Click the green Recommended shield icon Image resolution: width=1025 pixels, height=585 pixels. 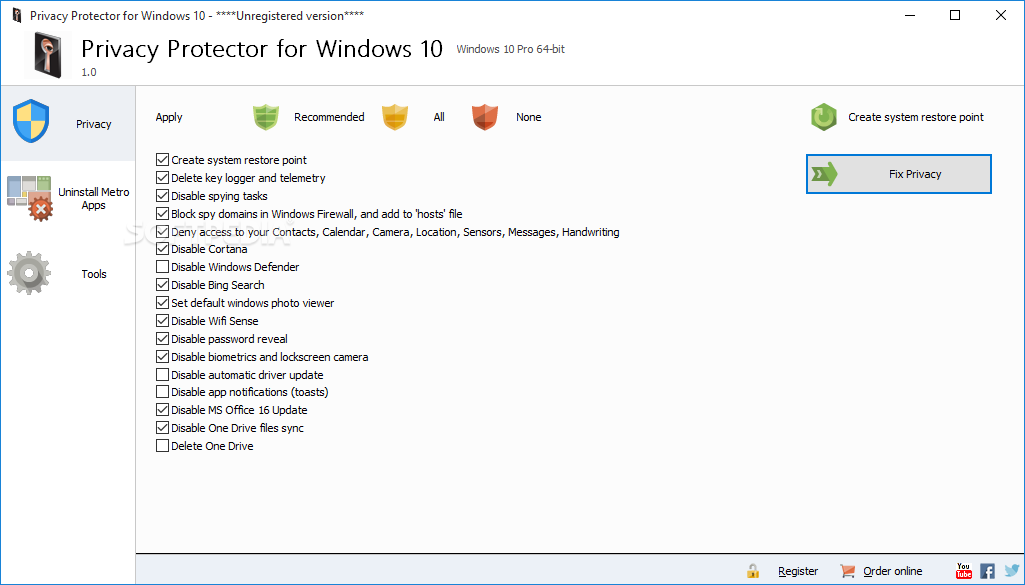tap(266, 117)
